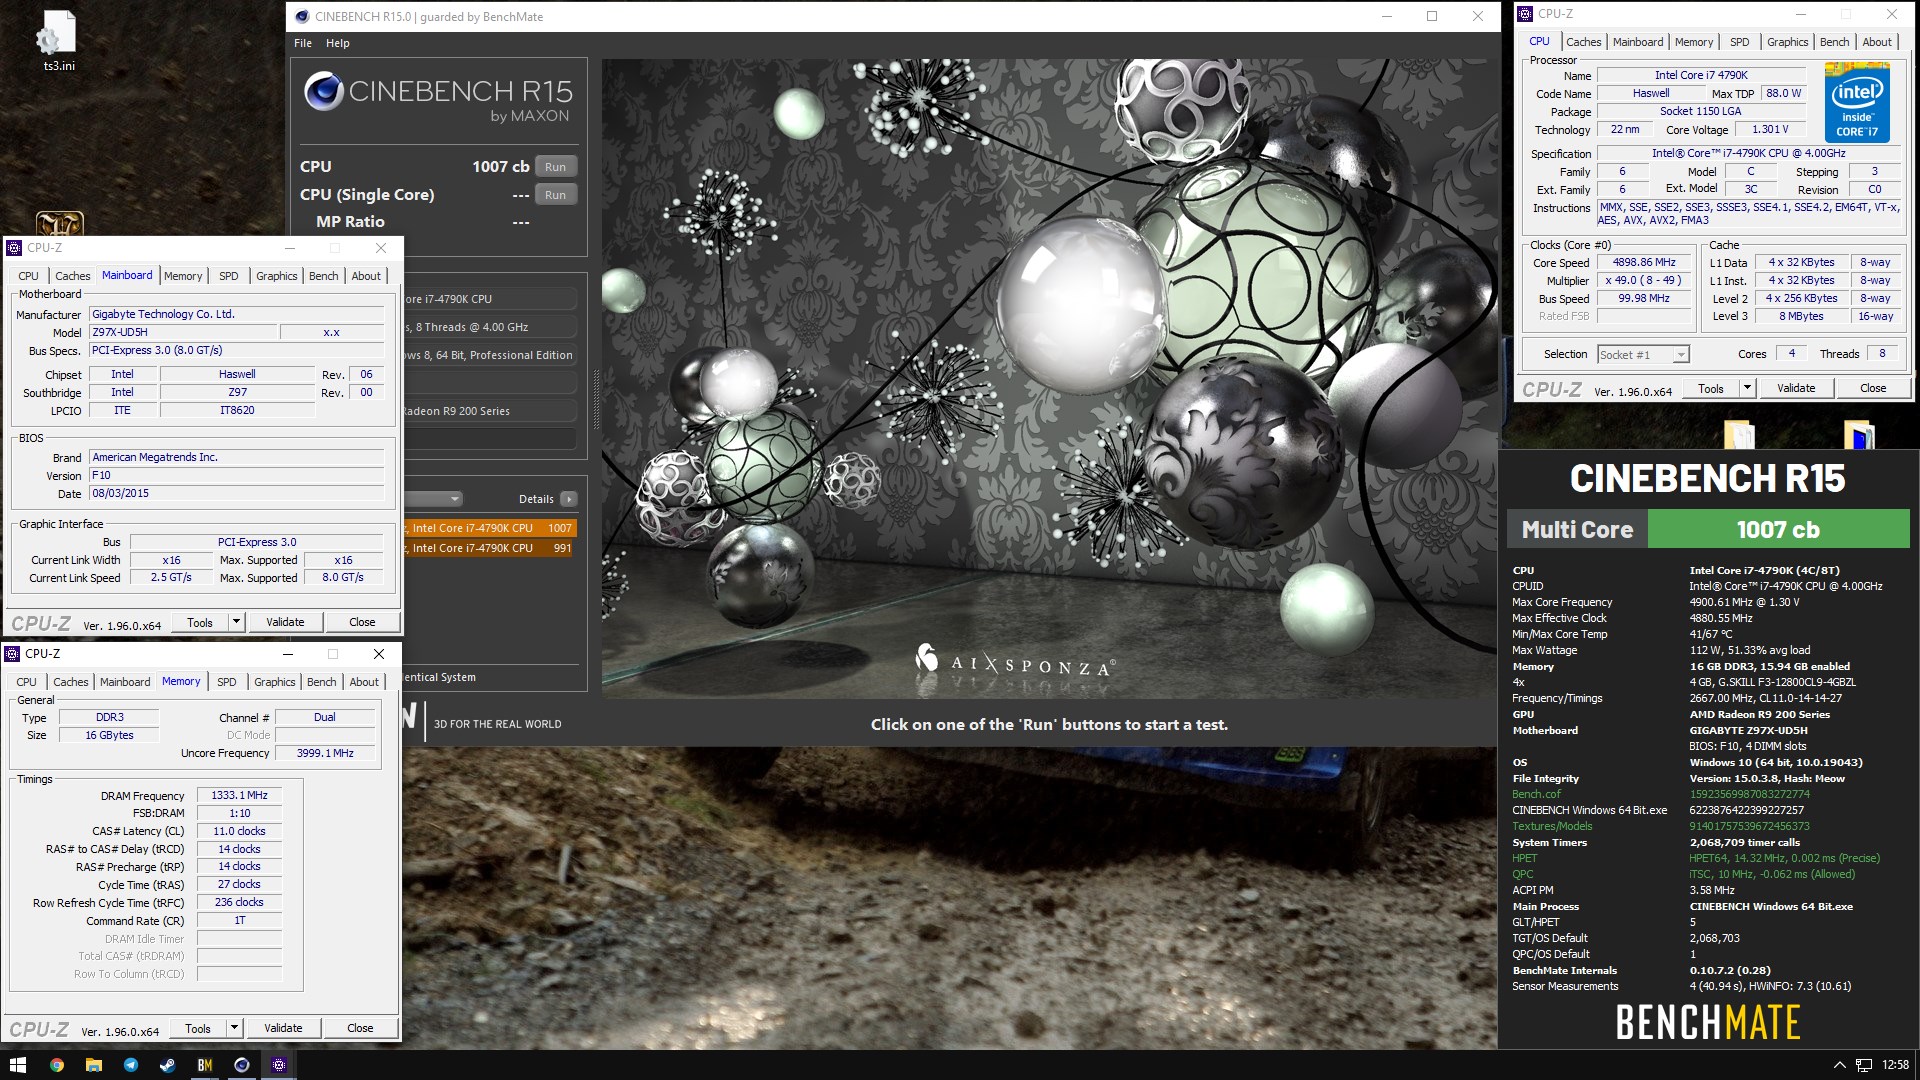Click Uncore Frequency 3999.1 MHz field
Image resolution: width=1920 pixels, height=1080 pixels.
(x=325, y=753)
